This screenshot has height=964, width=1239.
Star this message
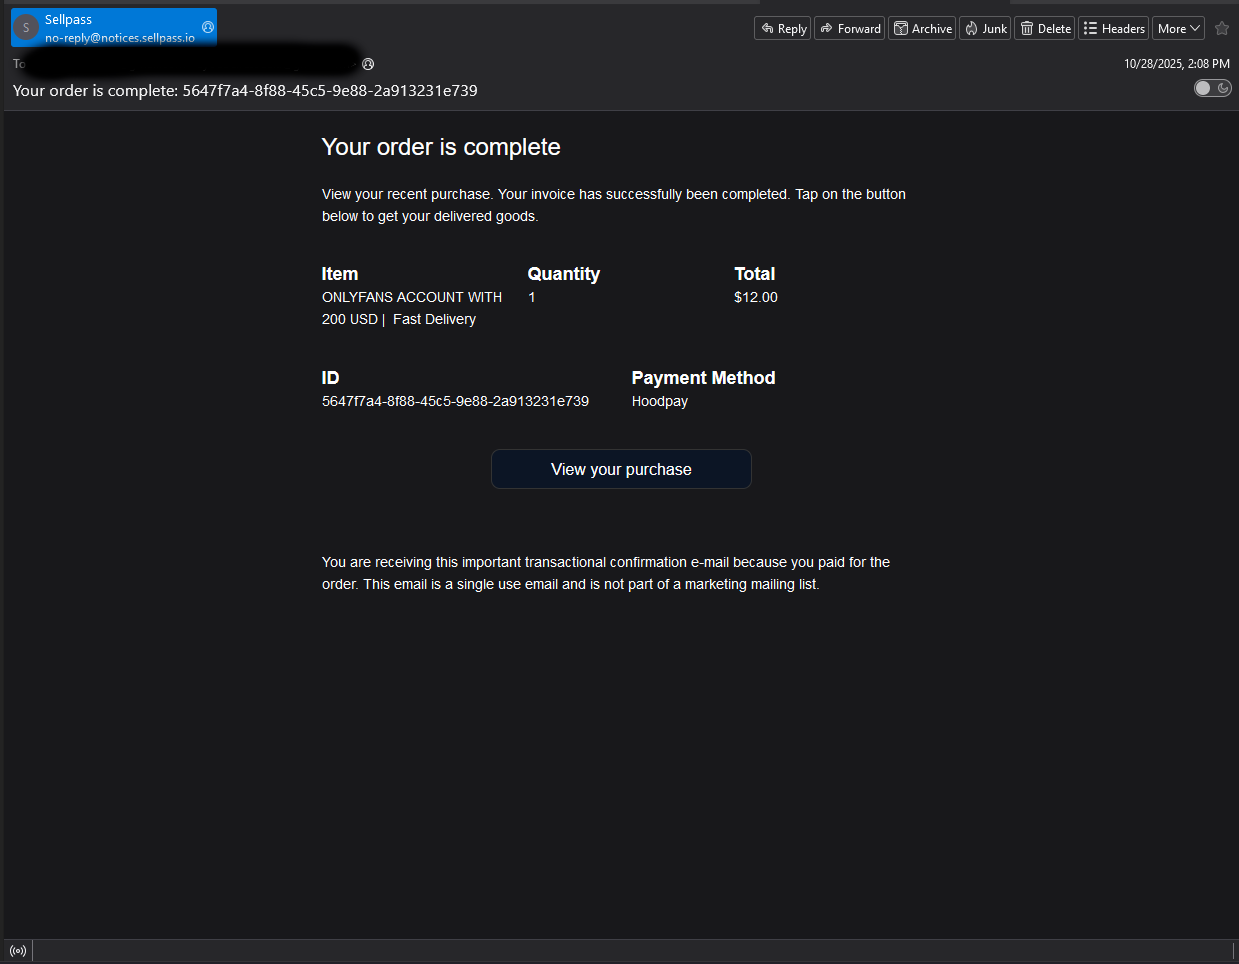coord(1221,29)
